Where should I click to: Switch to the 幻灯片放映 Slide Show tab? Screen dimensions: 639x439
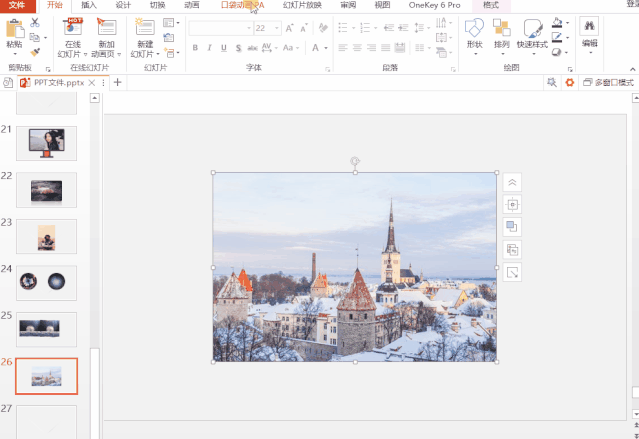[302, 5]
